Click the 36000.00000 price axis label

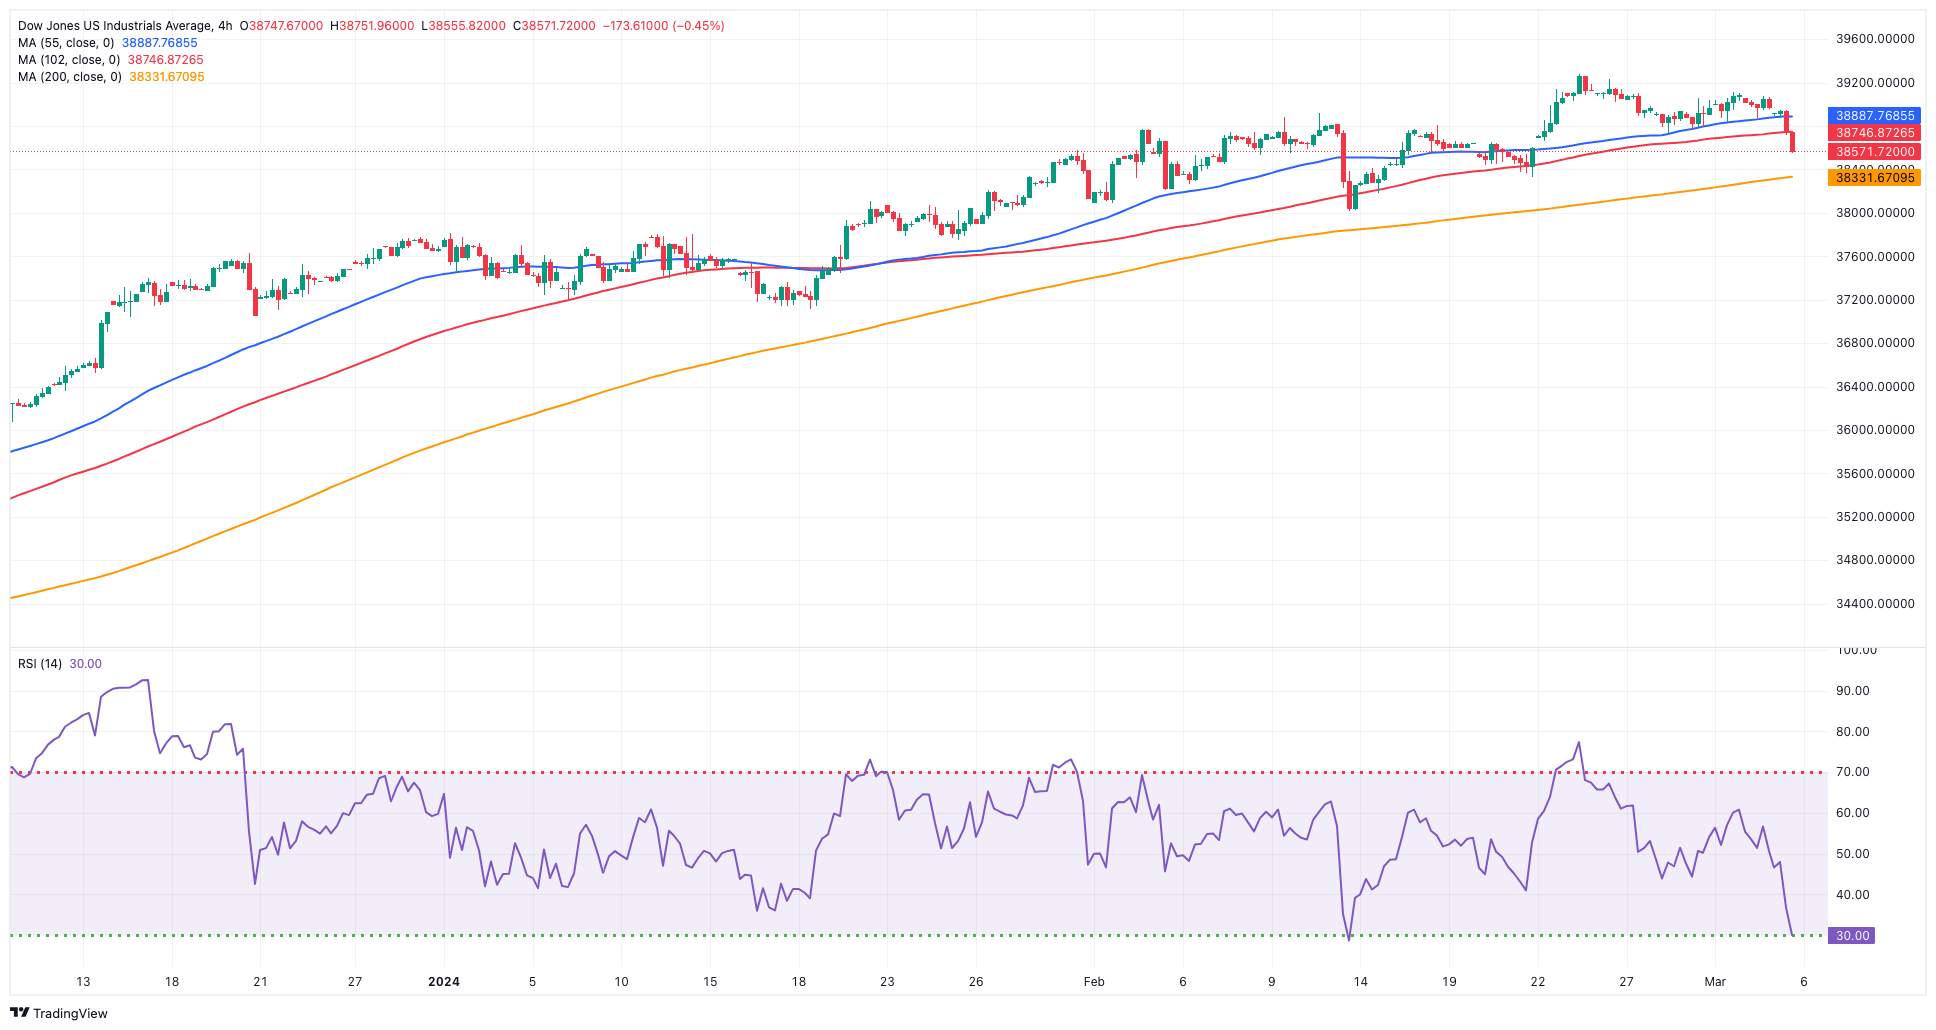click(x=1875, y=430)
